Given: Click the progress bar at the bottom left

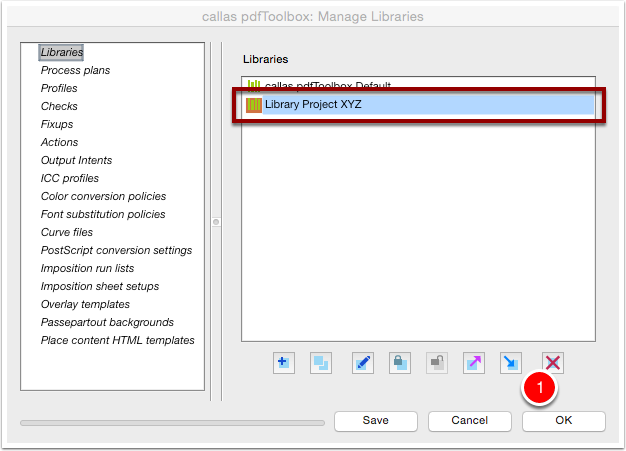Looking at the screenshot, I should click(x=172, y=423).
